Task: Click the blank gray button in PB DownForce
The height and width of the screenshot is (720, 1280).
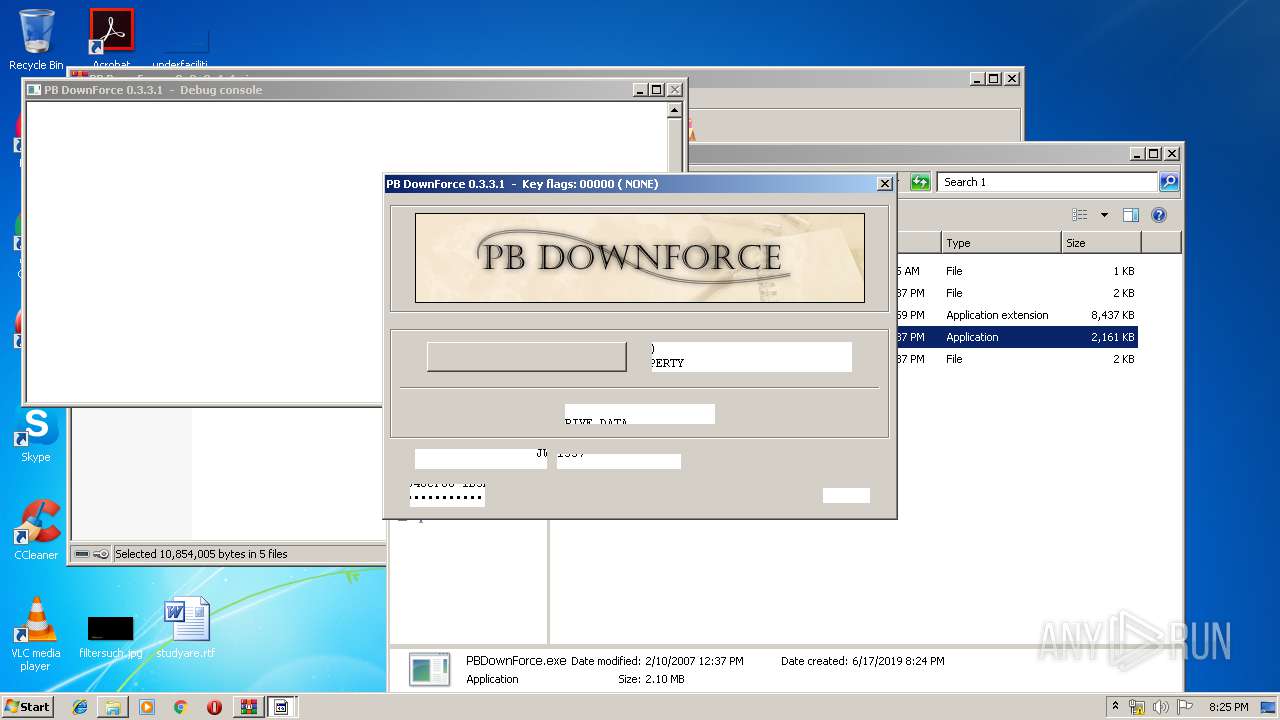Action: (526, 357)
